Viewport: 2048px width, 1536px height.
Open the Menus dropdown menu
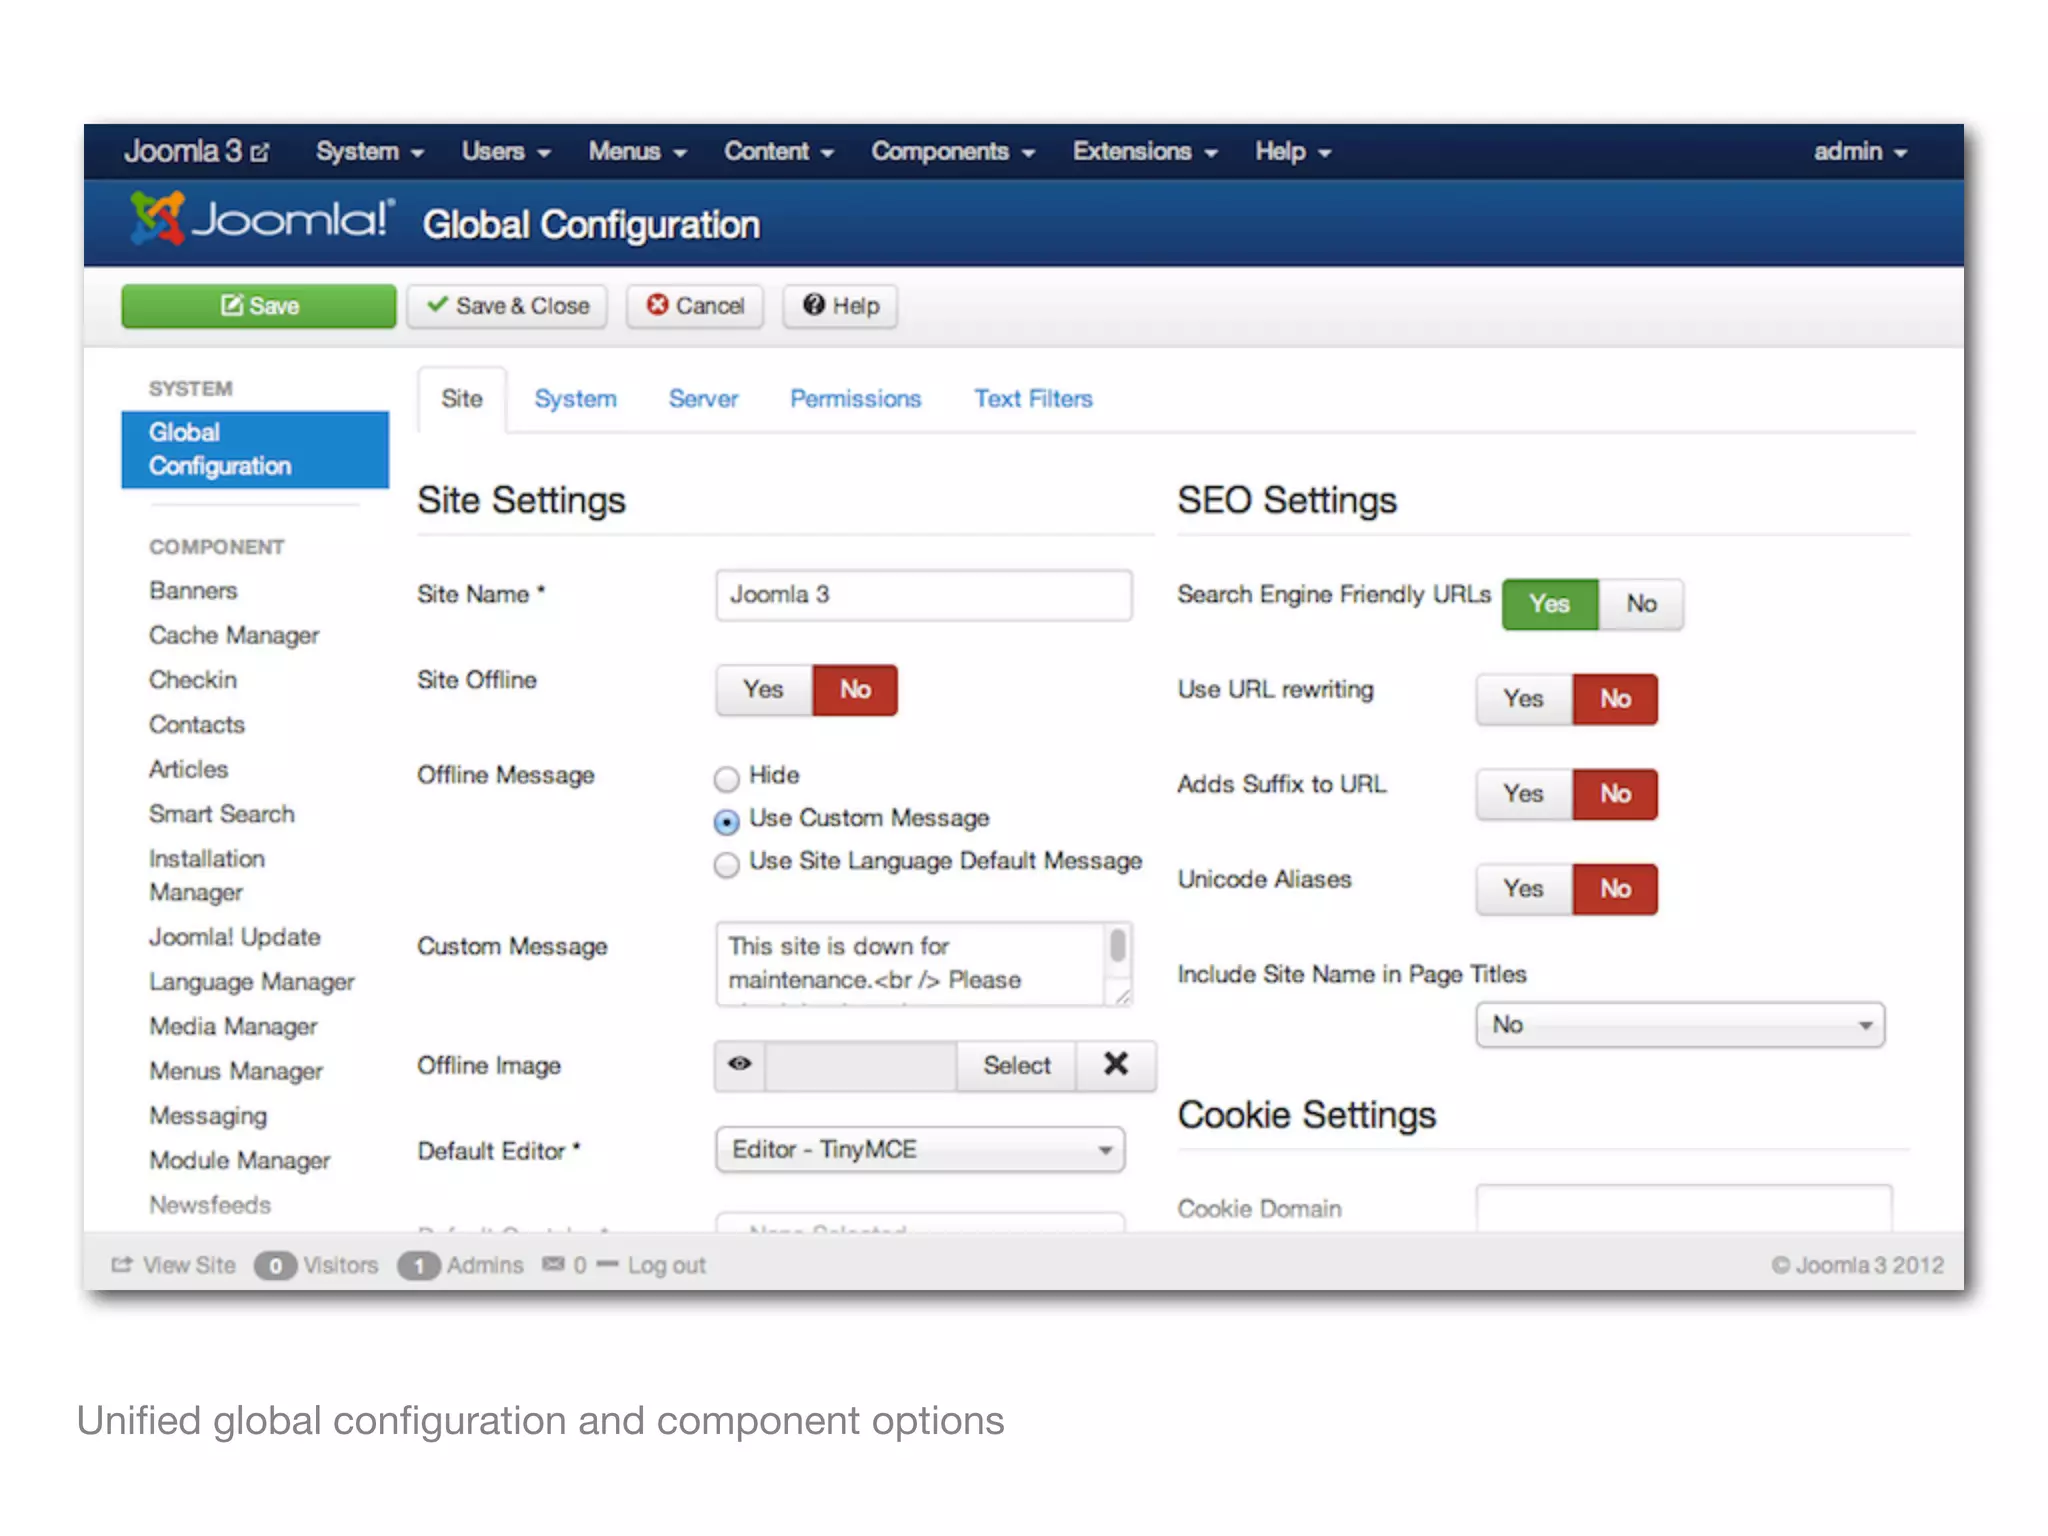pos(637,151)
